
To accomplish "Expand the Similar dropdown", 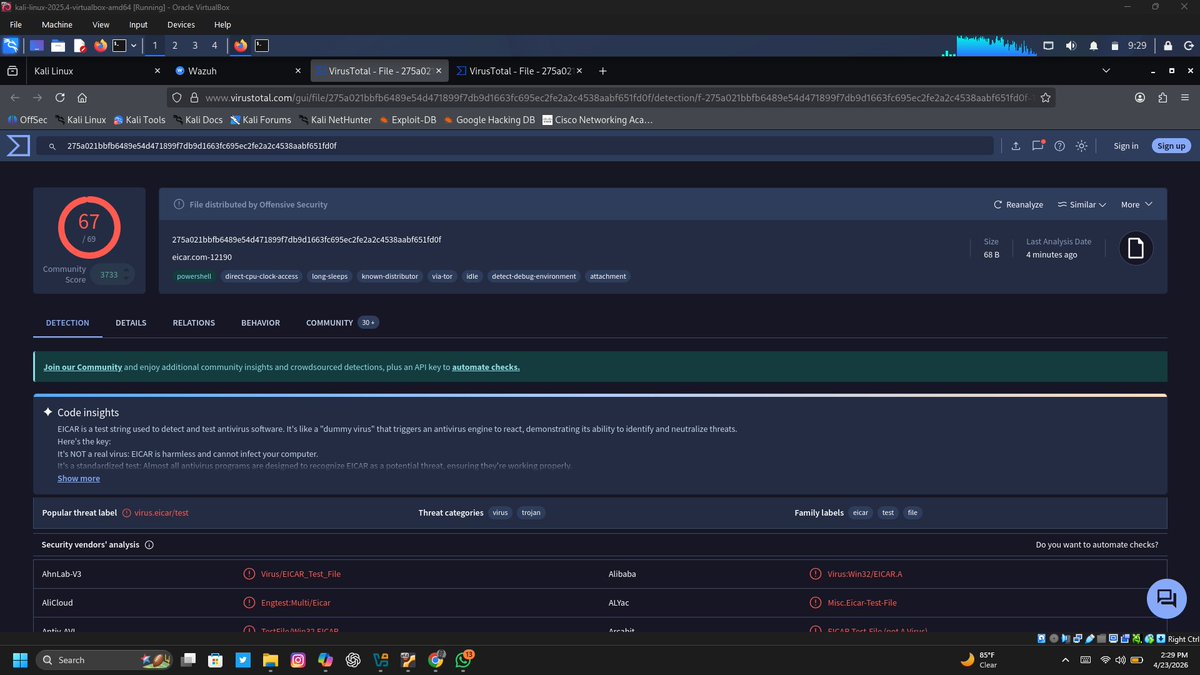I will (x=1081, y=204).
